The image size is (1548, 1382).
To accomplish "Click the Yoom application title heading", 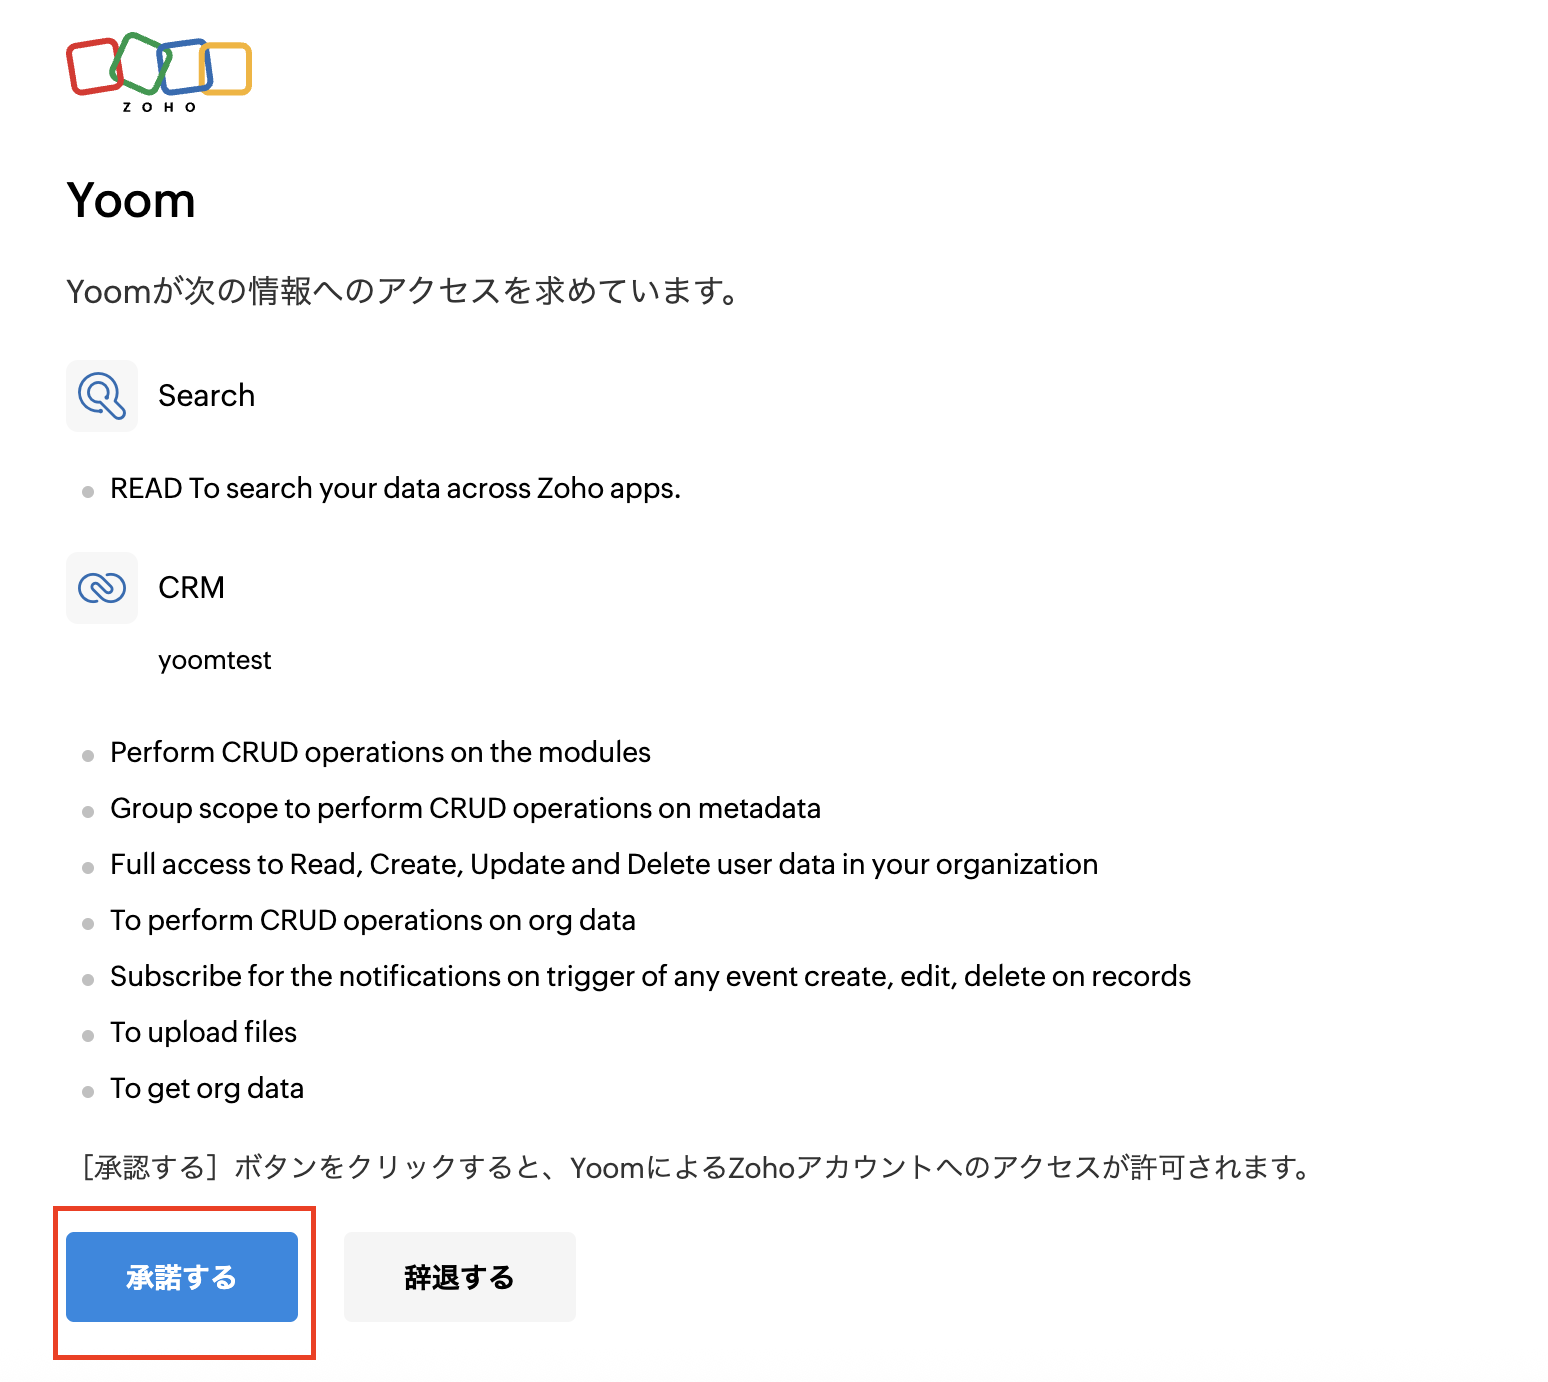I will click(131, 201).
